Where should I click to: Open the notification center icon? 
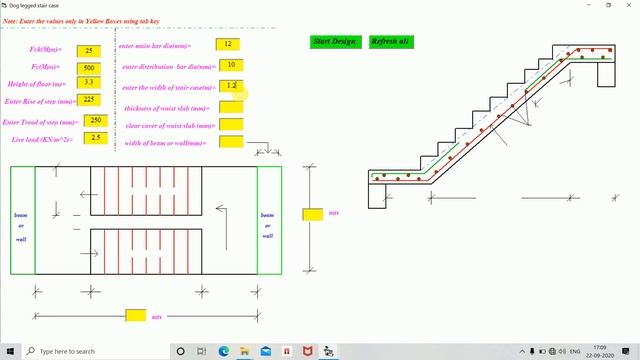point(625,351)
